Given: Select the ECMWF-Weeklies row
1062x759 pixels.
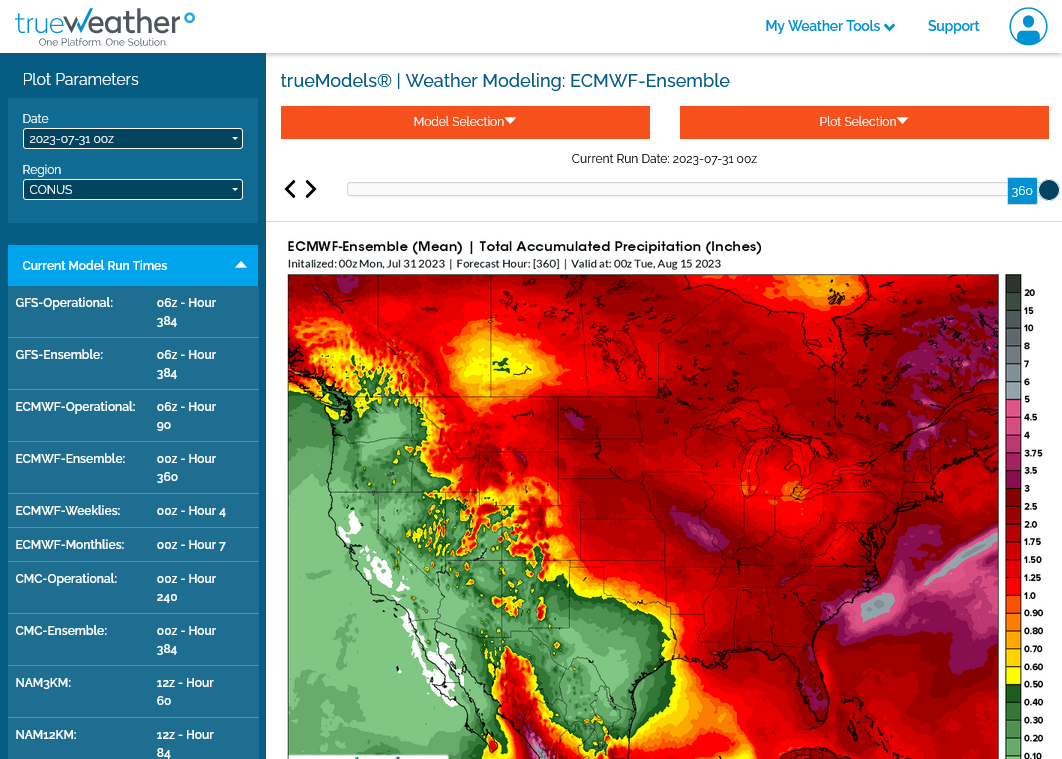Looking at the screenshot, I should [x=133, y=511].
